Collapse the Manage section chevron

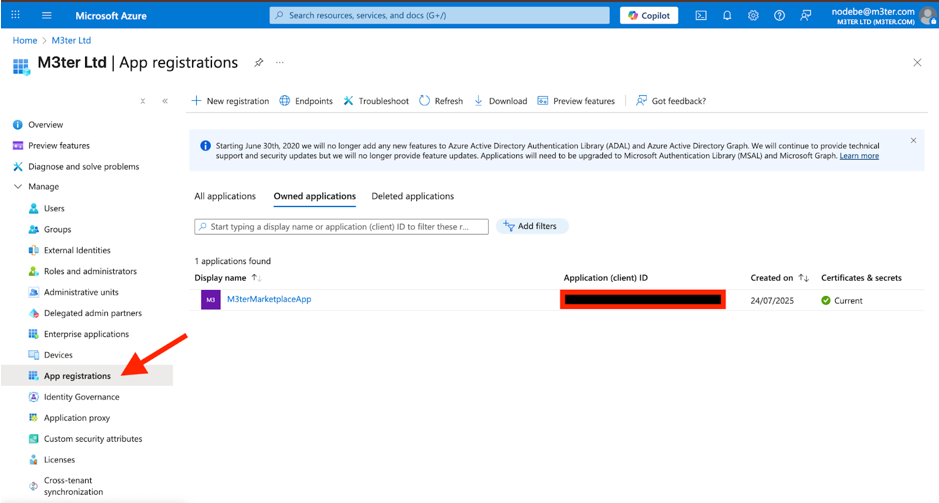(18, 187)
